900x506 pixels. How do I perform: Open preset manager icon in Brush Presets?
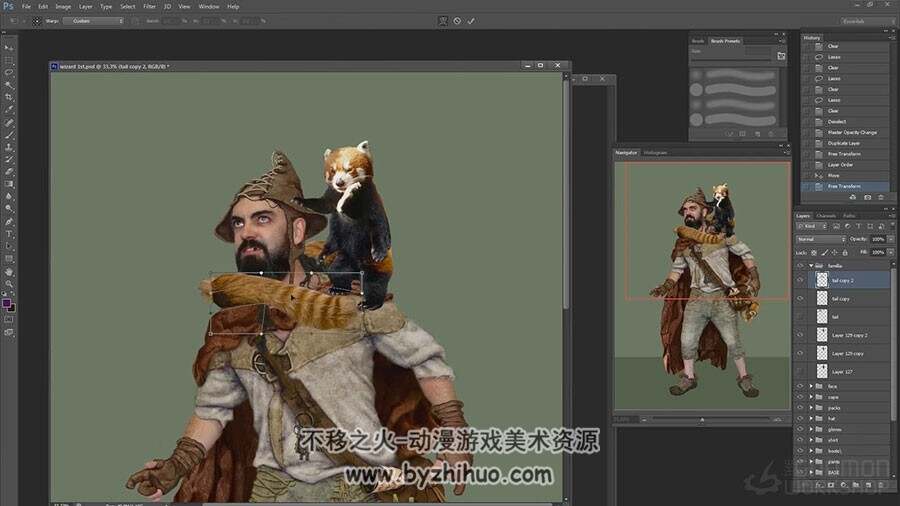tap(781, 56)
